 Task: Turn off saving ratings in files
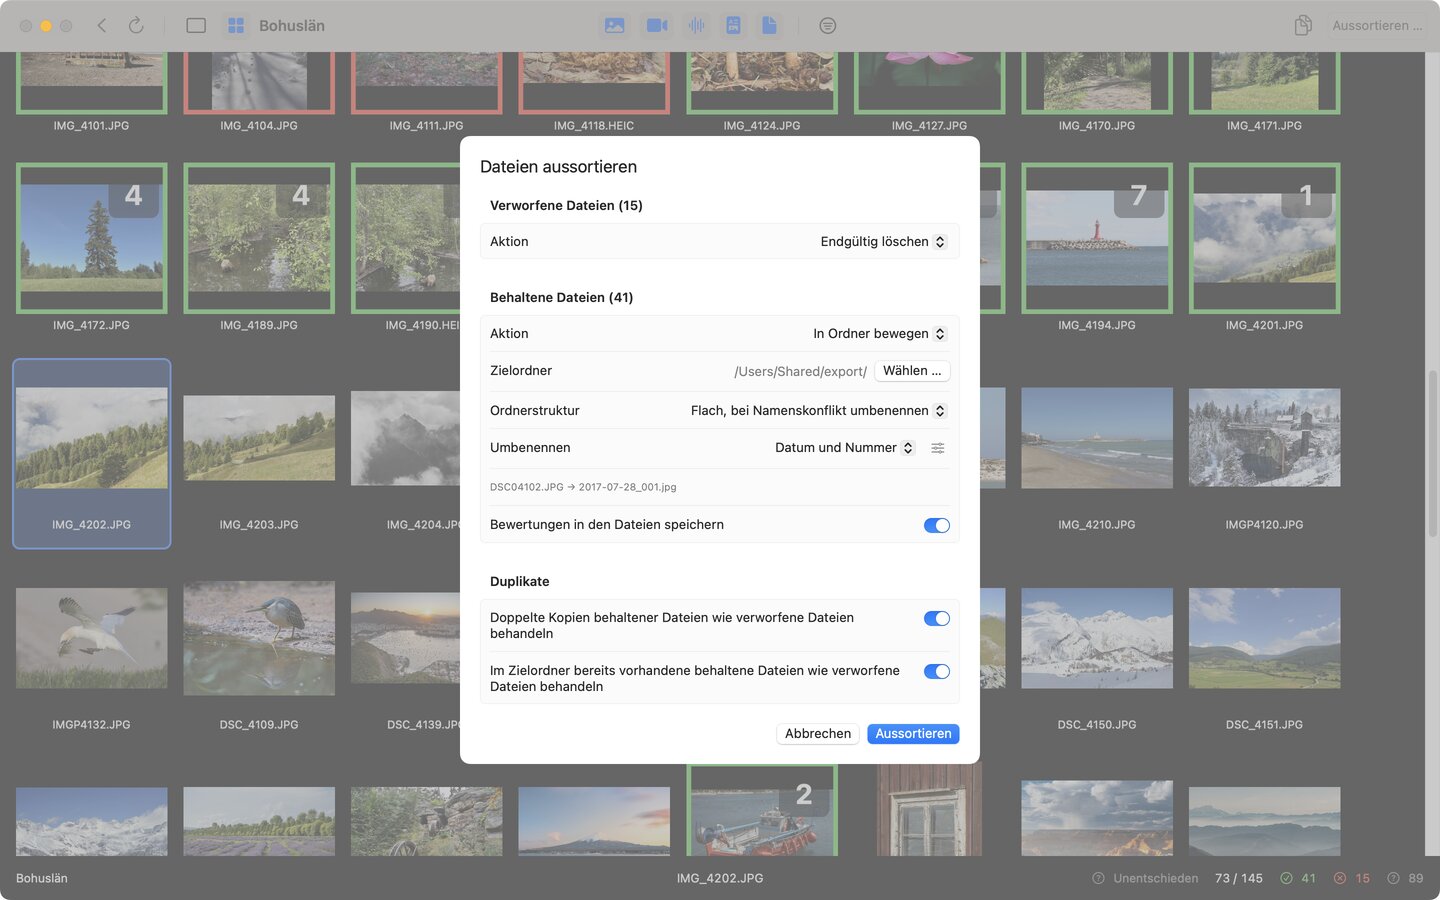pyautogui.click(x=937, y=525)
